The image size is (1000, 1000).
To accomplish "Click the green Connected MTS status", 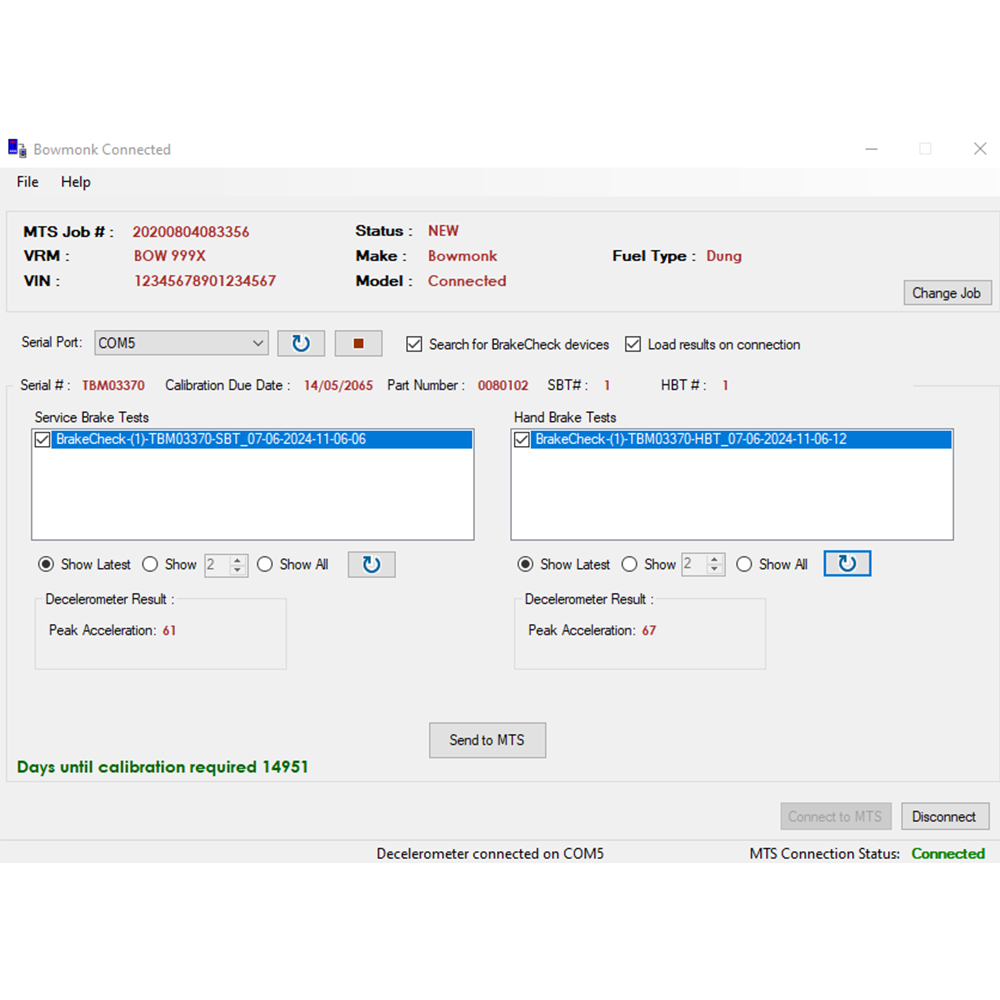I will point(948,854).
